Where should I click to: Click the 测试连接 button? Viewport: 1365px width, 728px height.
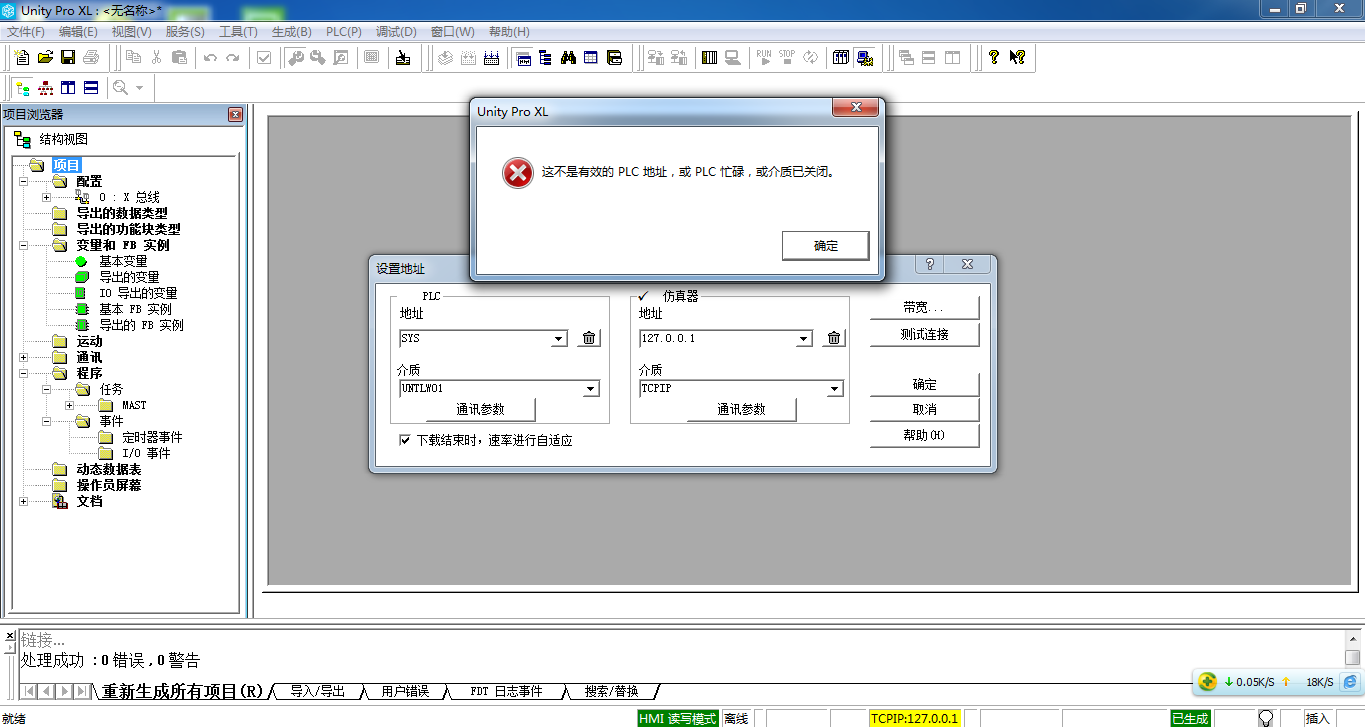coord(924,335)
